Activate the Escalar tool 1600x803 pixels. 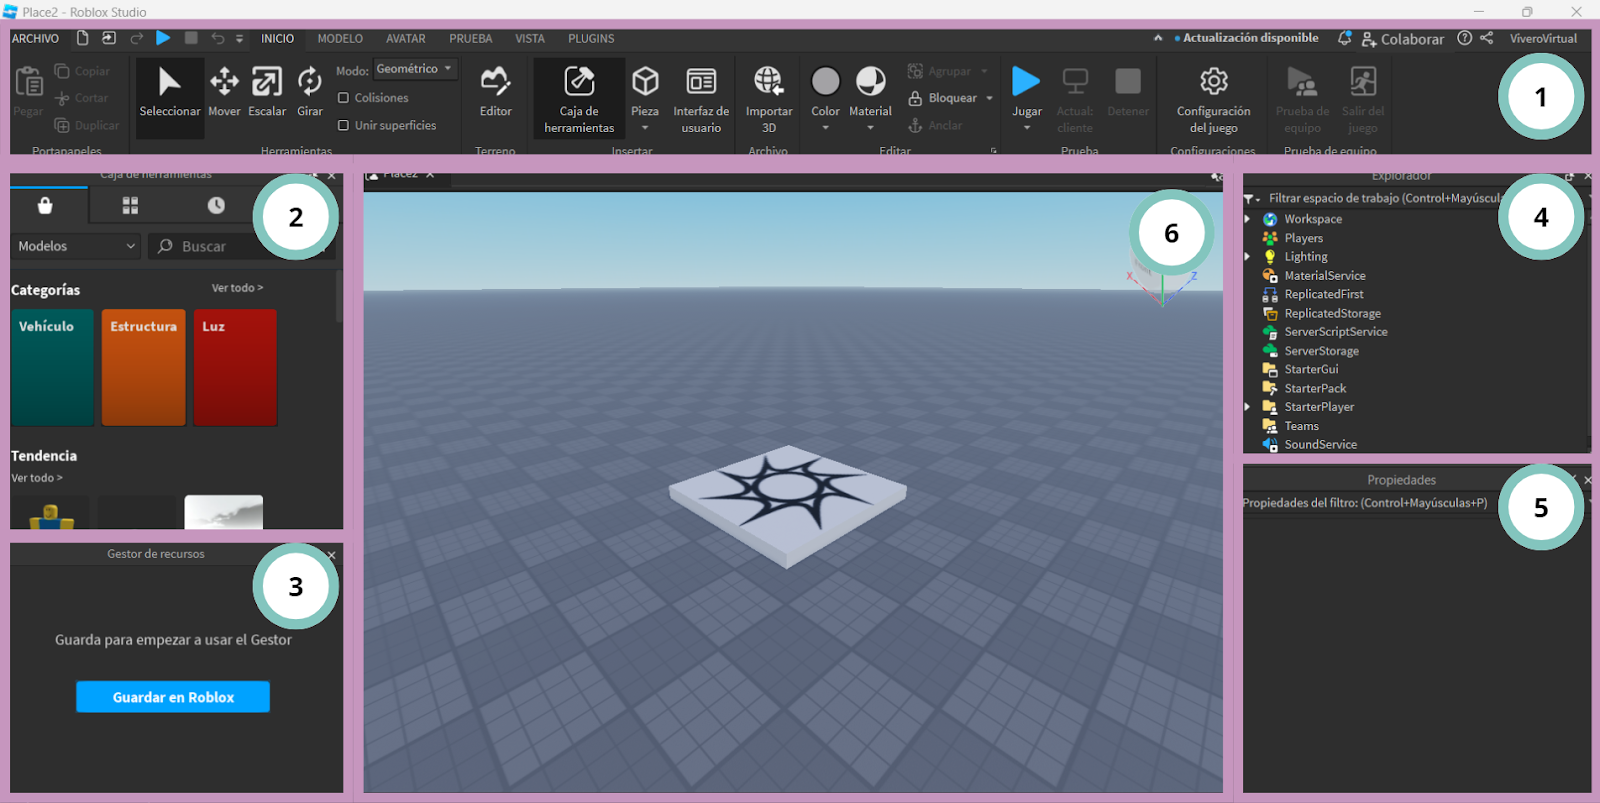(x=267, y=91)
